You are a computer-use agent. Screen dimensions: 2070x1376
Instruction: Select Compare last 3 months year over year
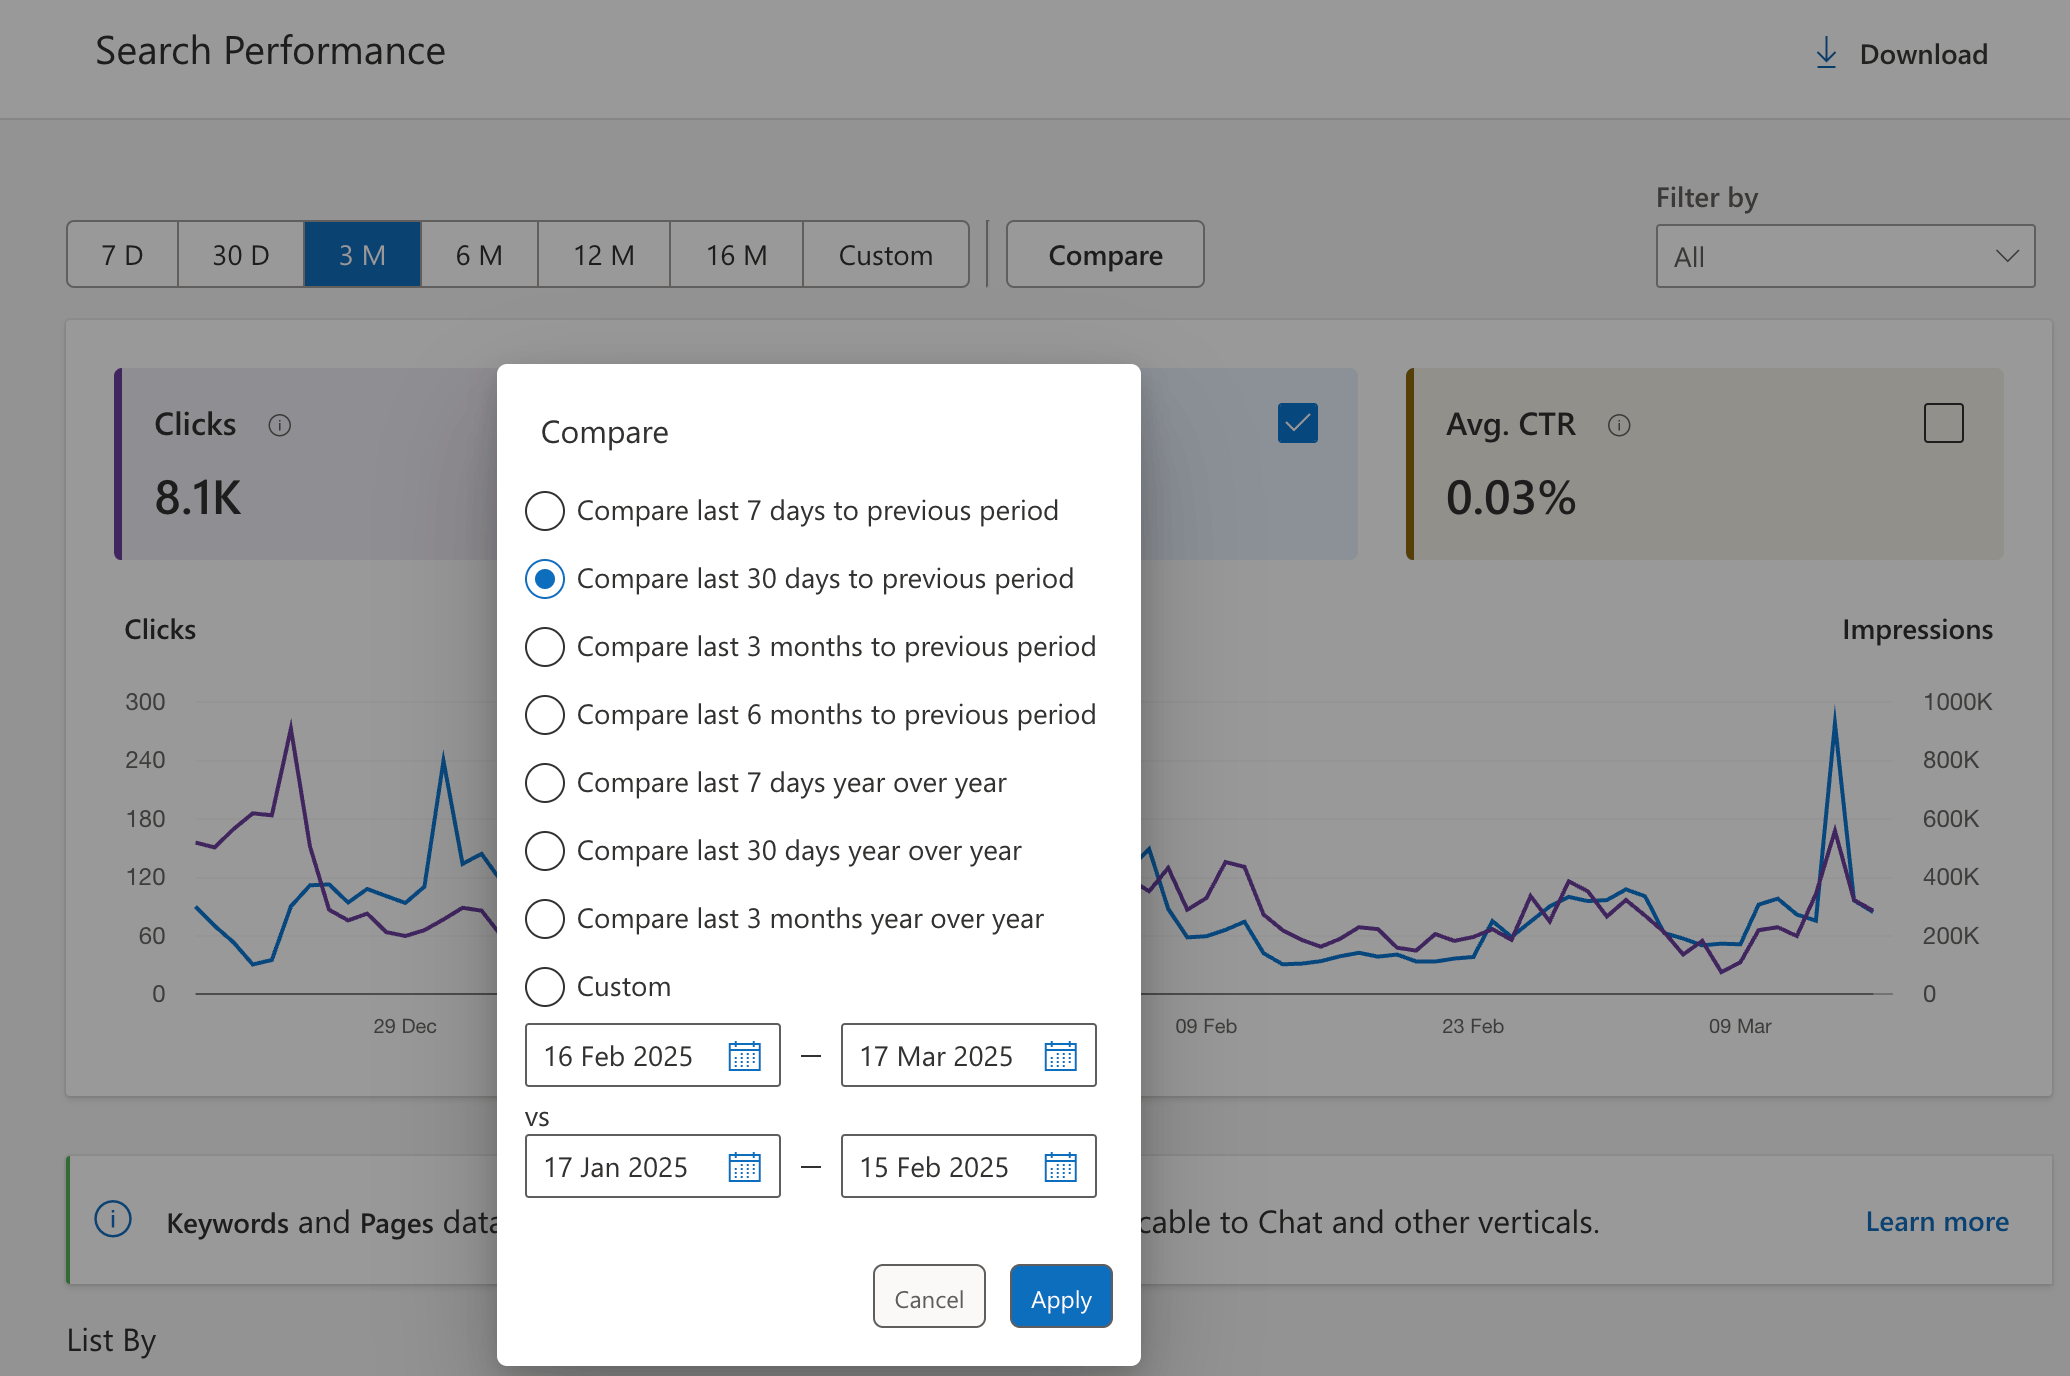[545, 918]
